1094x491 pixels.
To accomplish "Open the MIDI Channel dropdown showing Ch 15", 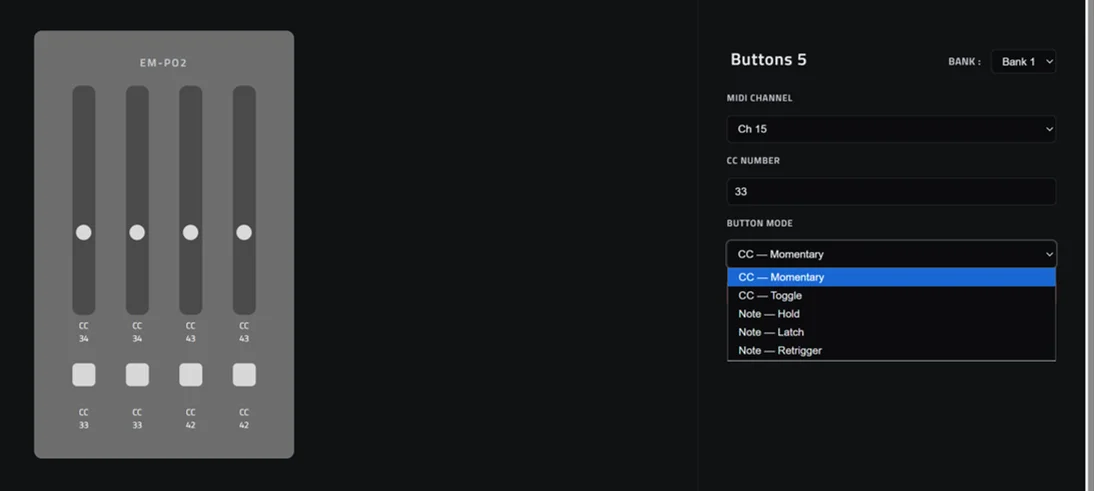I will coord(891,129).
